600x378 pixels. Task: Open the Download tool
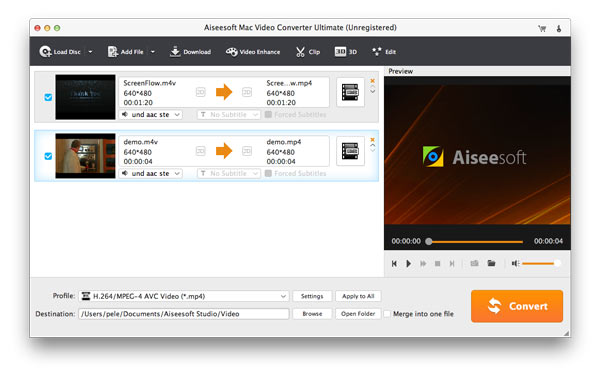coord(190,52)
